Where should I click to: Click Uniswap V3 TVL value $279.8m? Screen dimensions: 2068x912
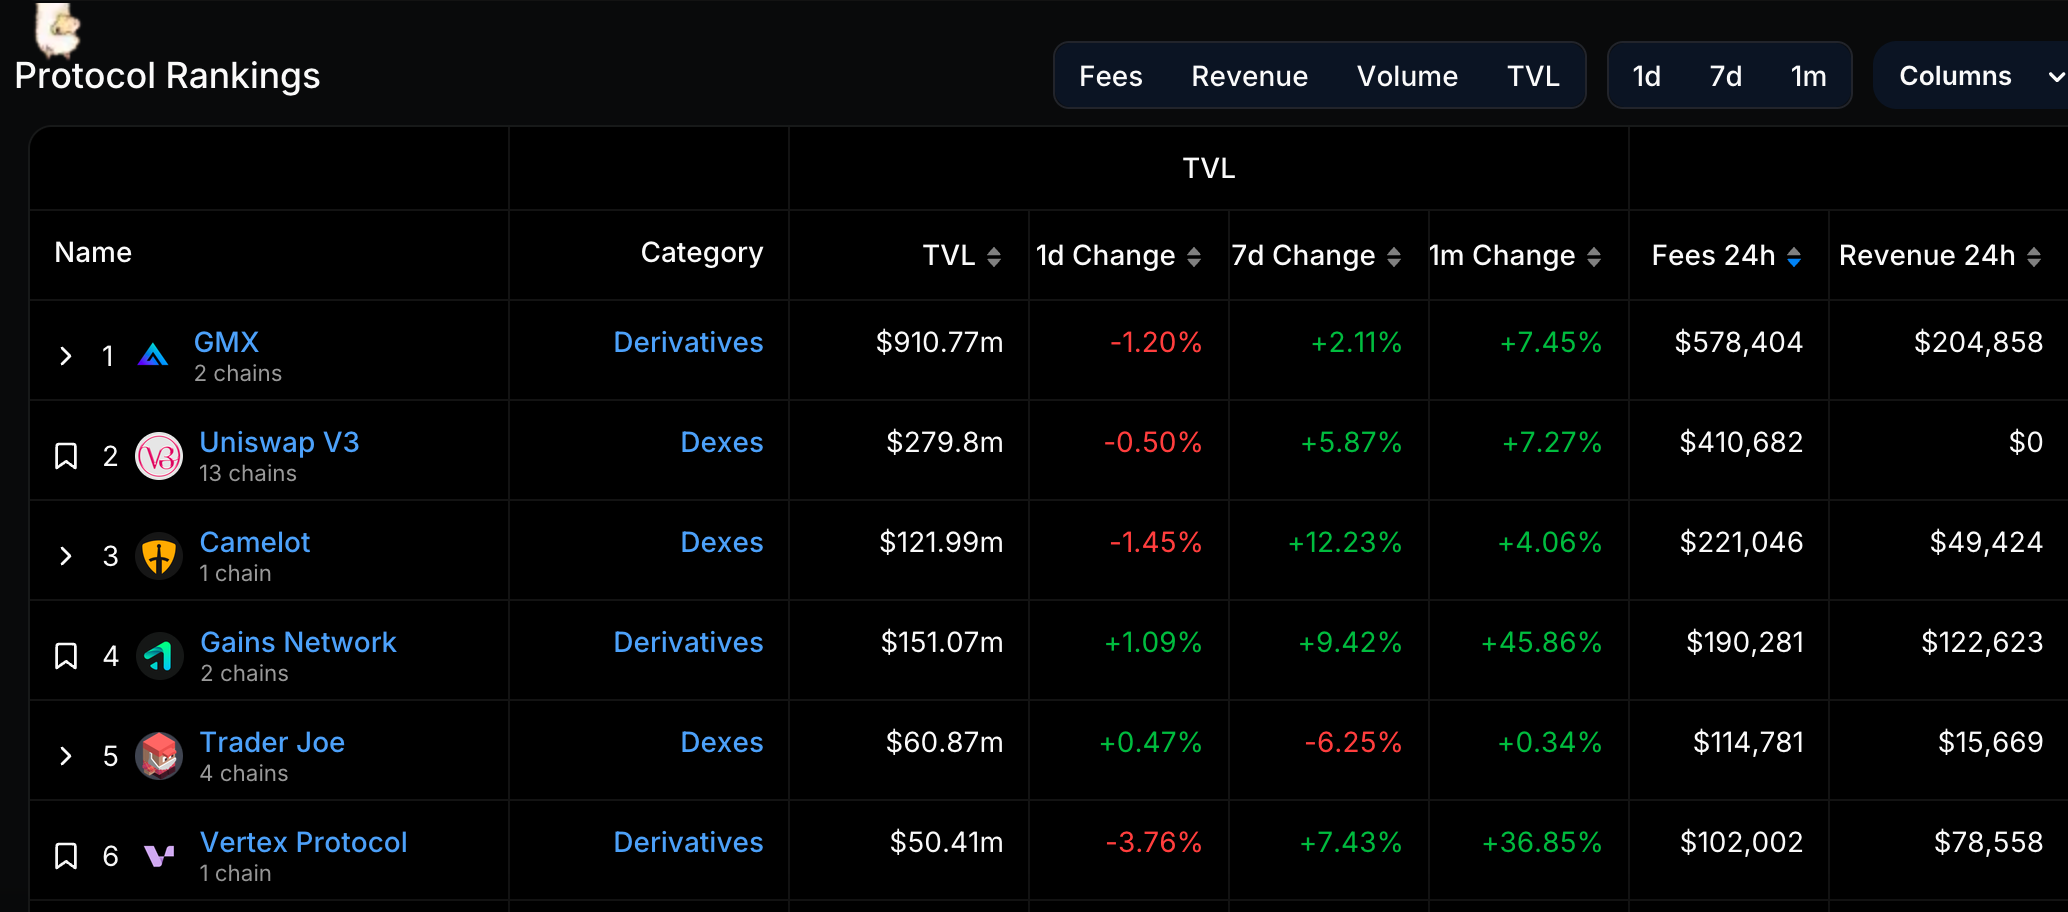point(945,442)
